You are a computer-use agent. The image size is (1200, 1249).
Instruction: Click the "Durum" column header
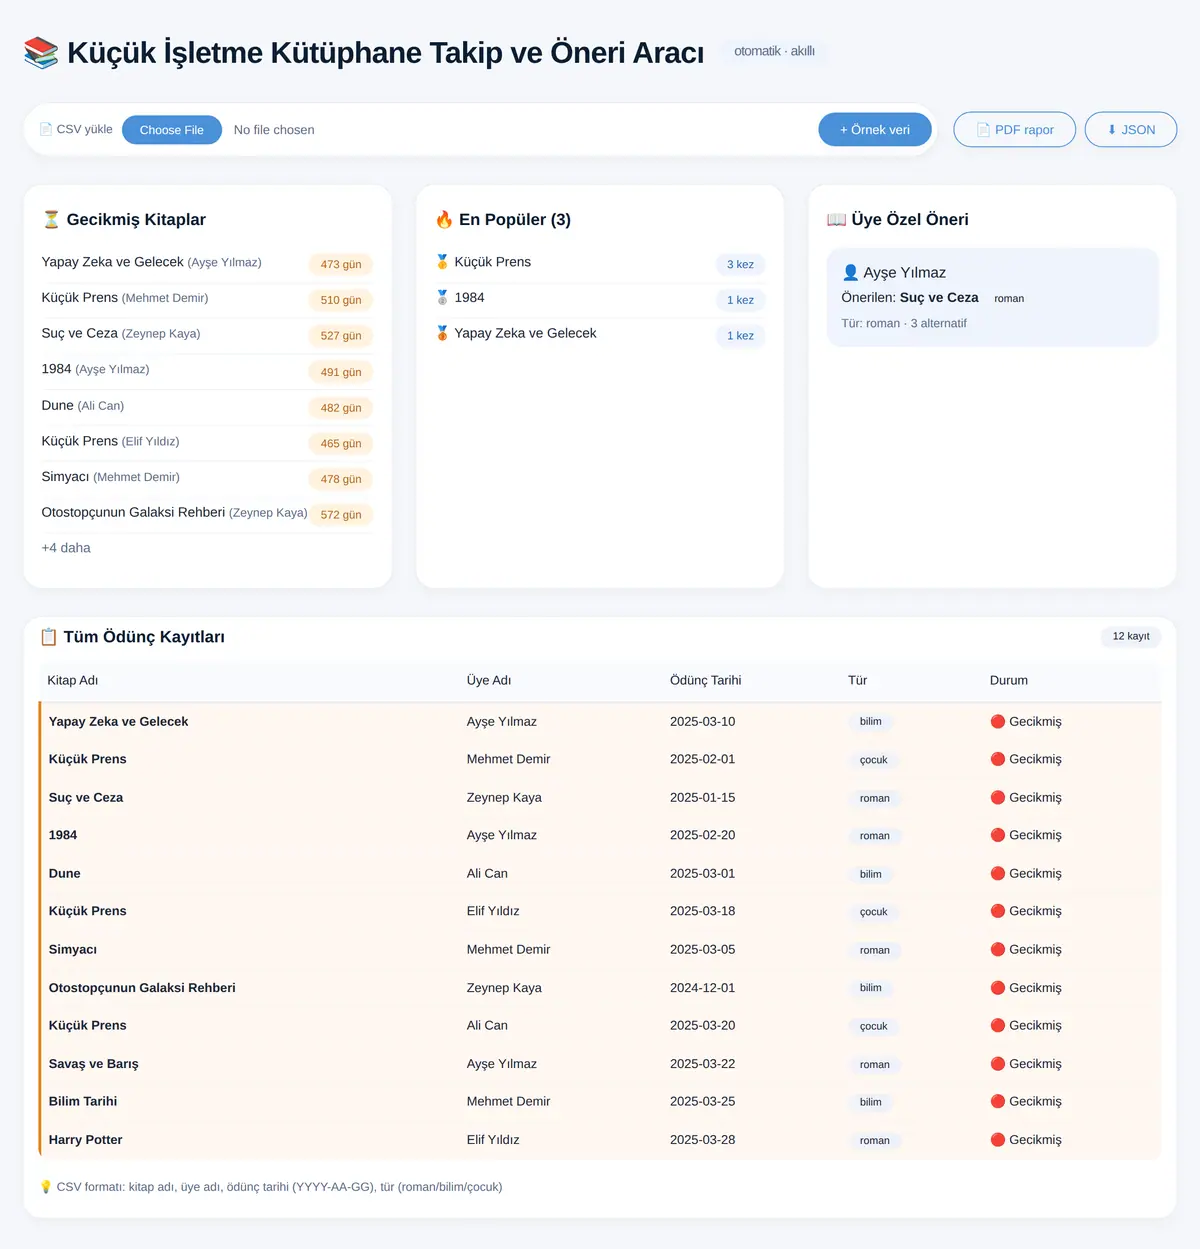pos(1009,680)
